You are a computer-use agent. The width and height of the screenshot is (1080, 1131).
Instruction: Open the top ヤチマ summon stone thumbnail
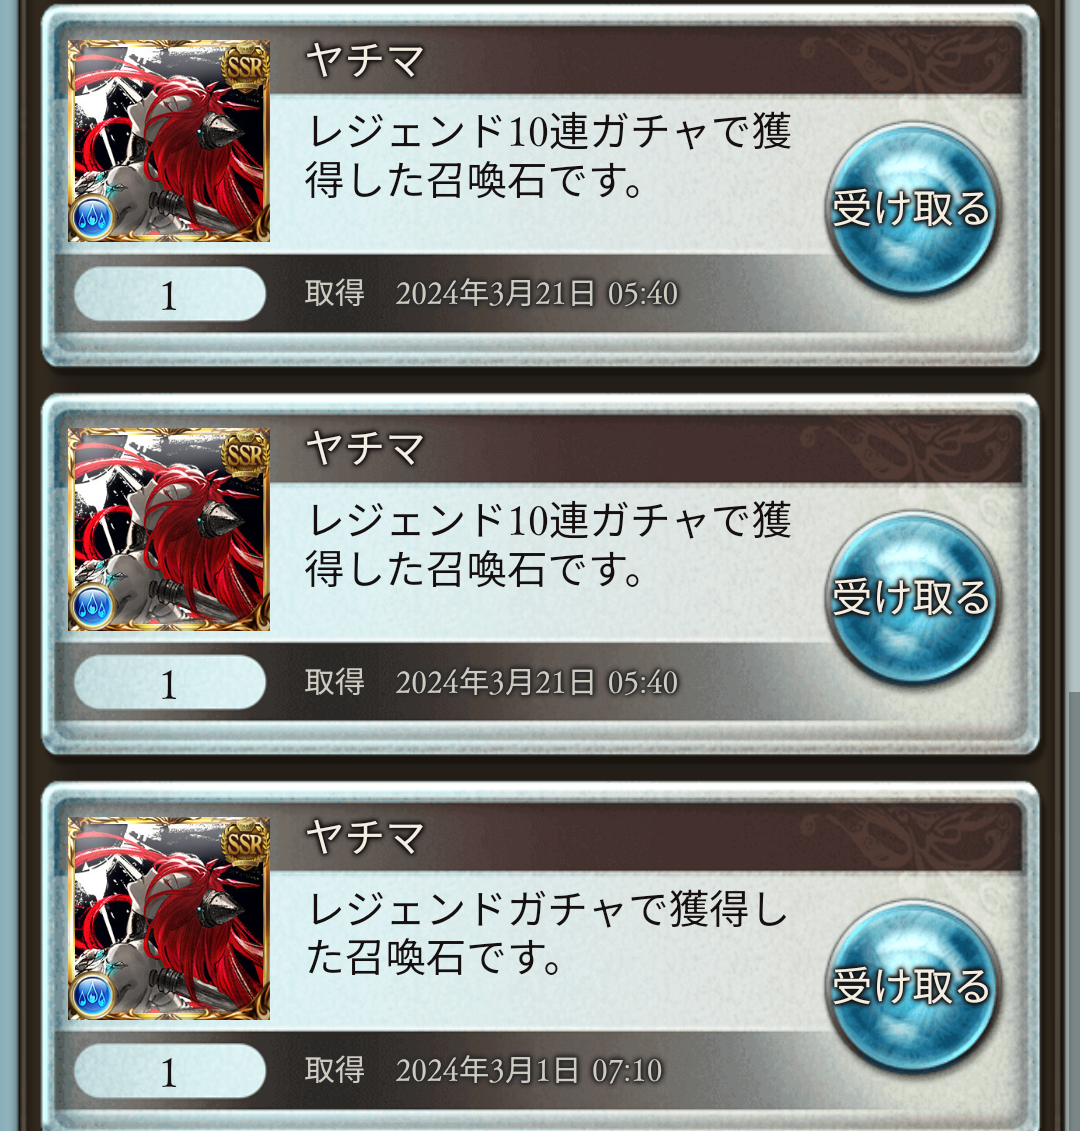pos(169,141)
